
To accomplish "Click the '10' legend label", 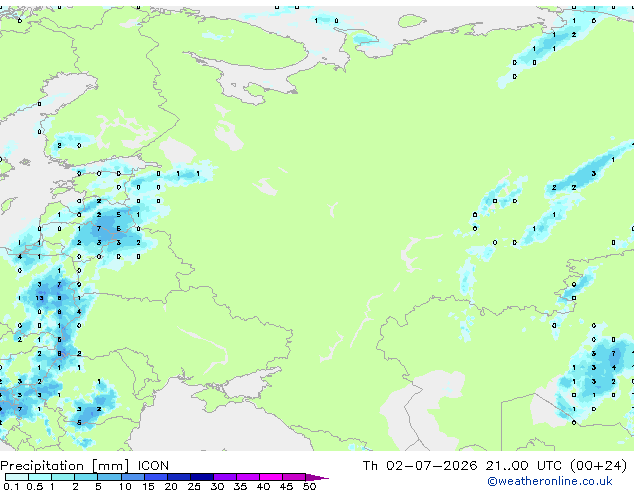I will click(125, 486).
